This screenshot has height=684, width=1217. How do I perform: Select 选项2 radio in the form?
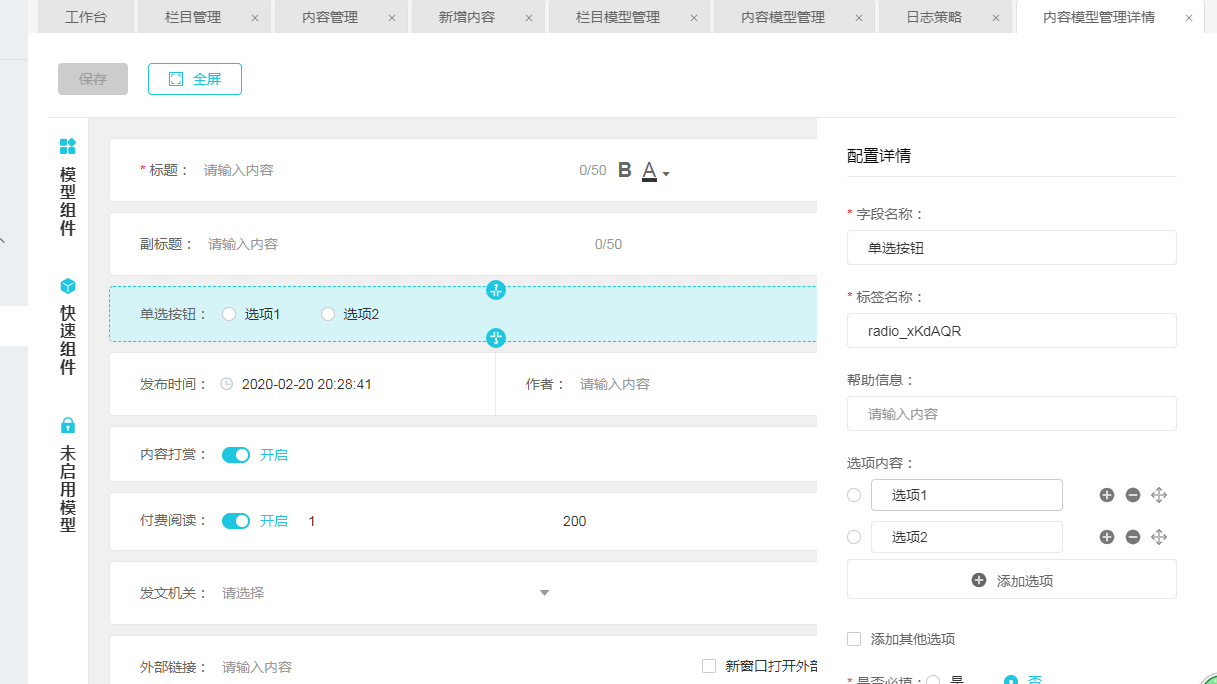(x=328, y=314)
